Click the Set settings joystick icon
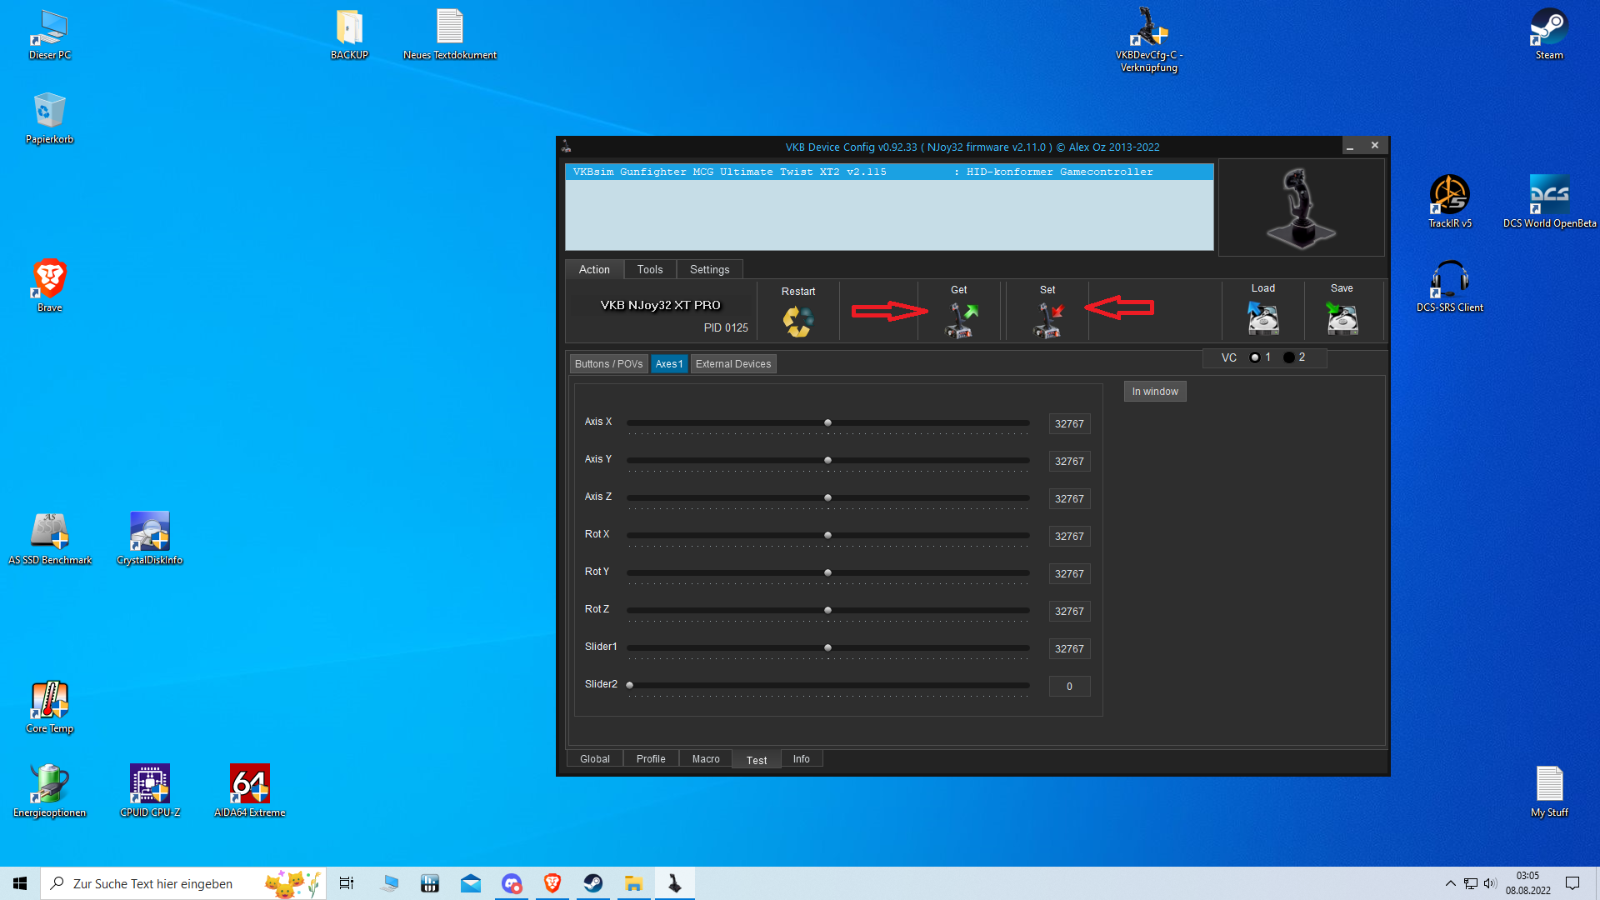The width and height of the screenshot is (1600, 900). pyautogui.click(x=1047, y=320)
